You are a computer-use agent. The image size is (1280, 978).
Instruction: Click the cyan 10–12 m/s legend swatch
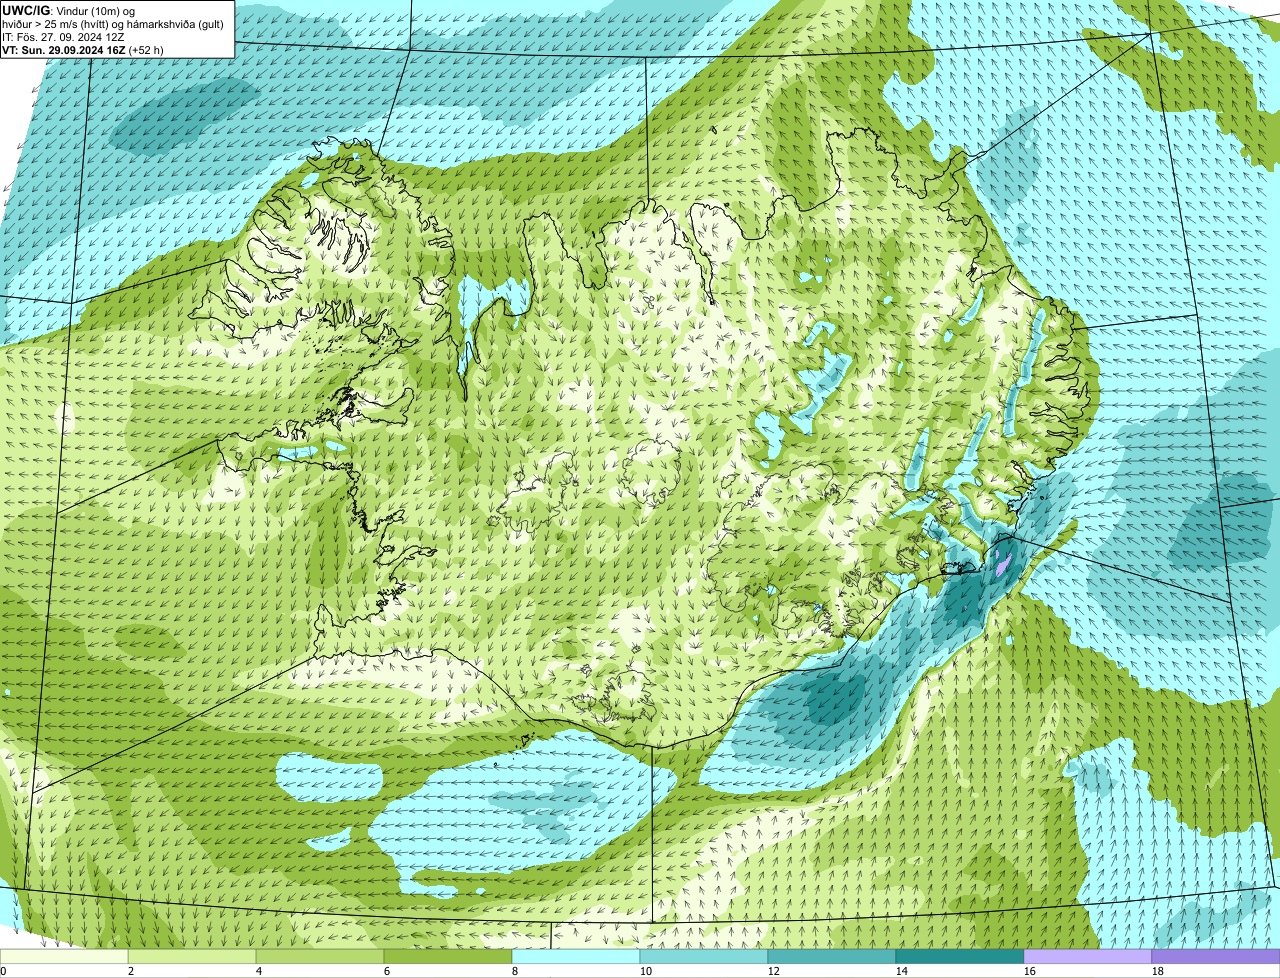coord(704,957)
